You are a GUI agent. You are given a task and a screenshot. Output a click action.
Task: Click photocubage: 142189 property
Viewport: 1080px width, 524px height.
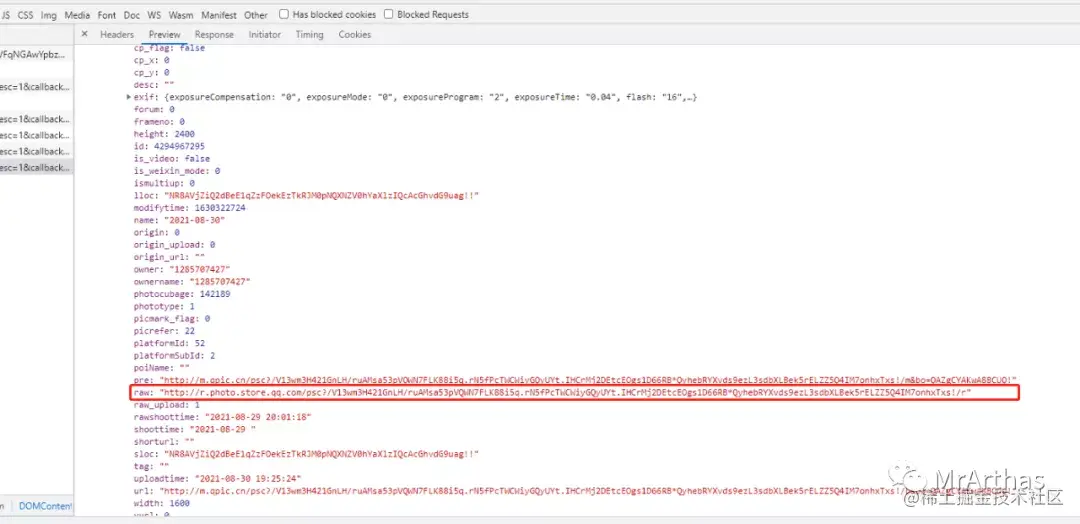click(x=182, y=294)
